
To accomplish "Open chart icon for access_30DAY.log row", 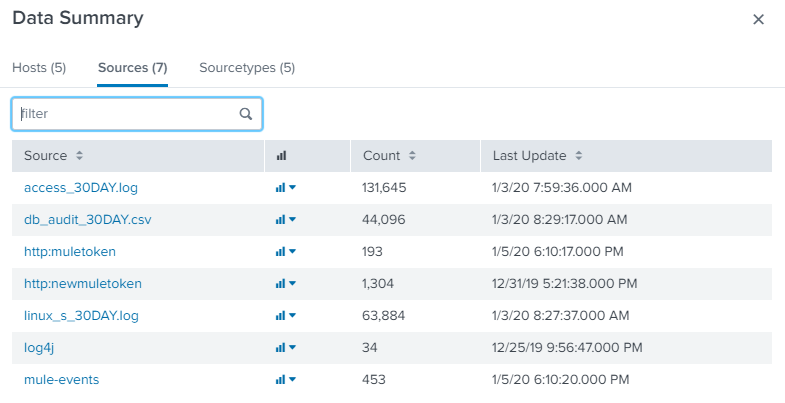I will point(286,188).
